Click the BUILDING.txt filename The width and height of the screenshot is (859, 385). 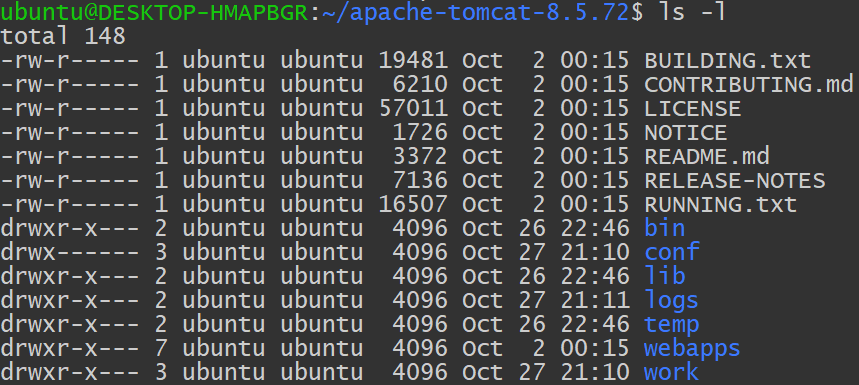[x=728, y=60]
